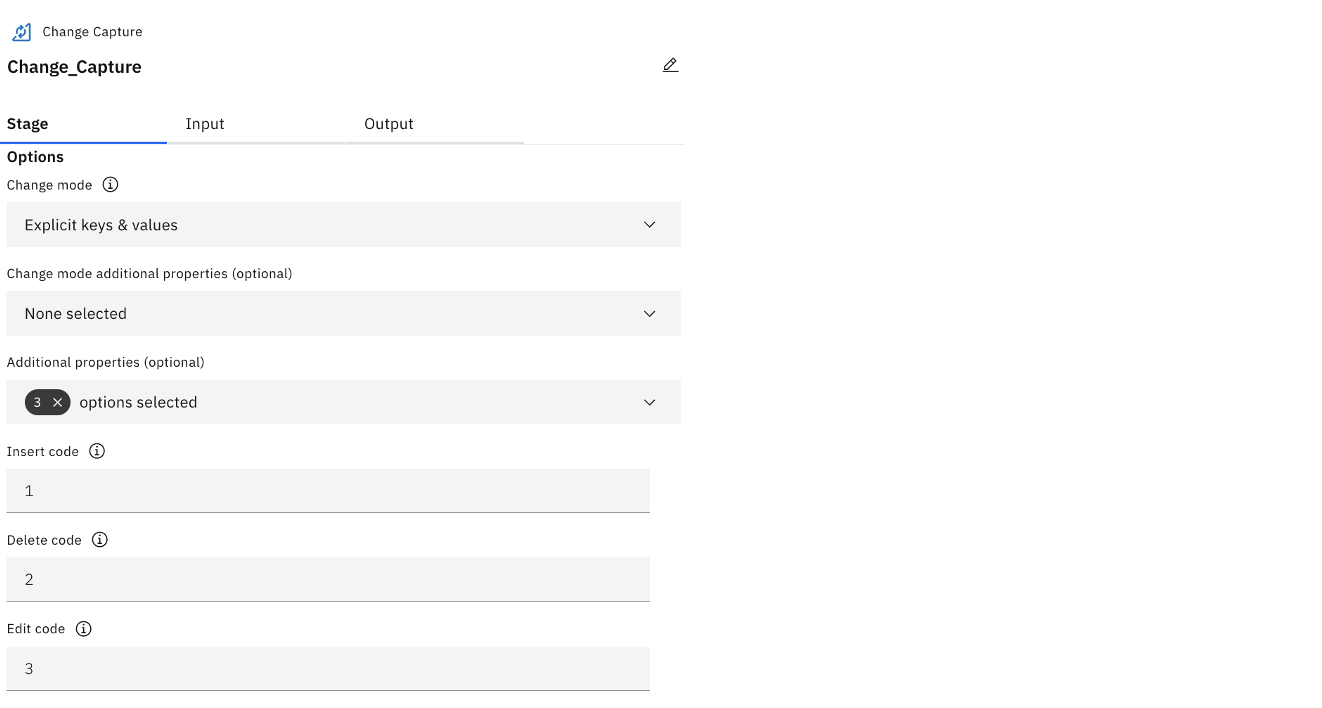This screenshot has width=1322, height=708.
Task: Open the Change mode info tooltip
Action: tap(110, 184)
